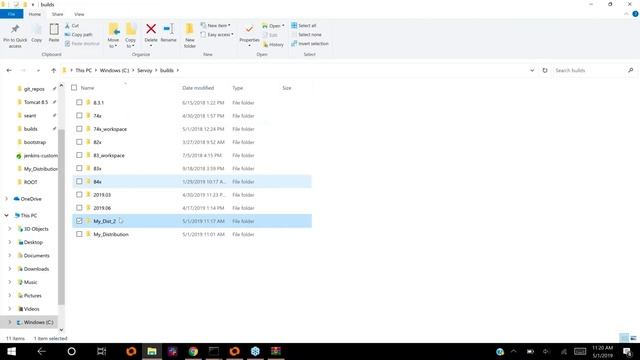Open recent locations dropdown arrow
This screenshot has height=360, width=640.
38,71
